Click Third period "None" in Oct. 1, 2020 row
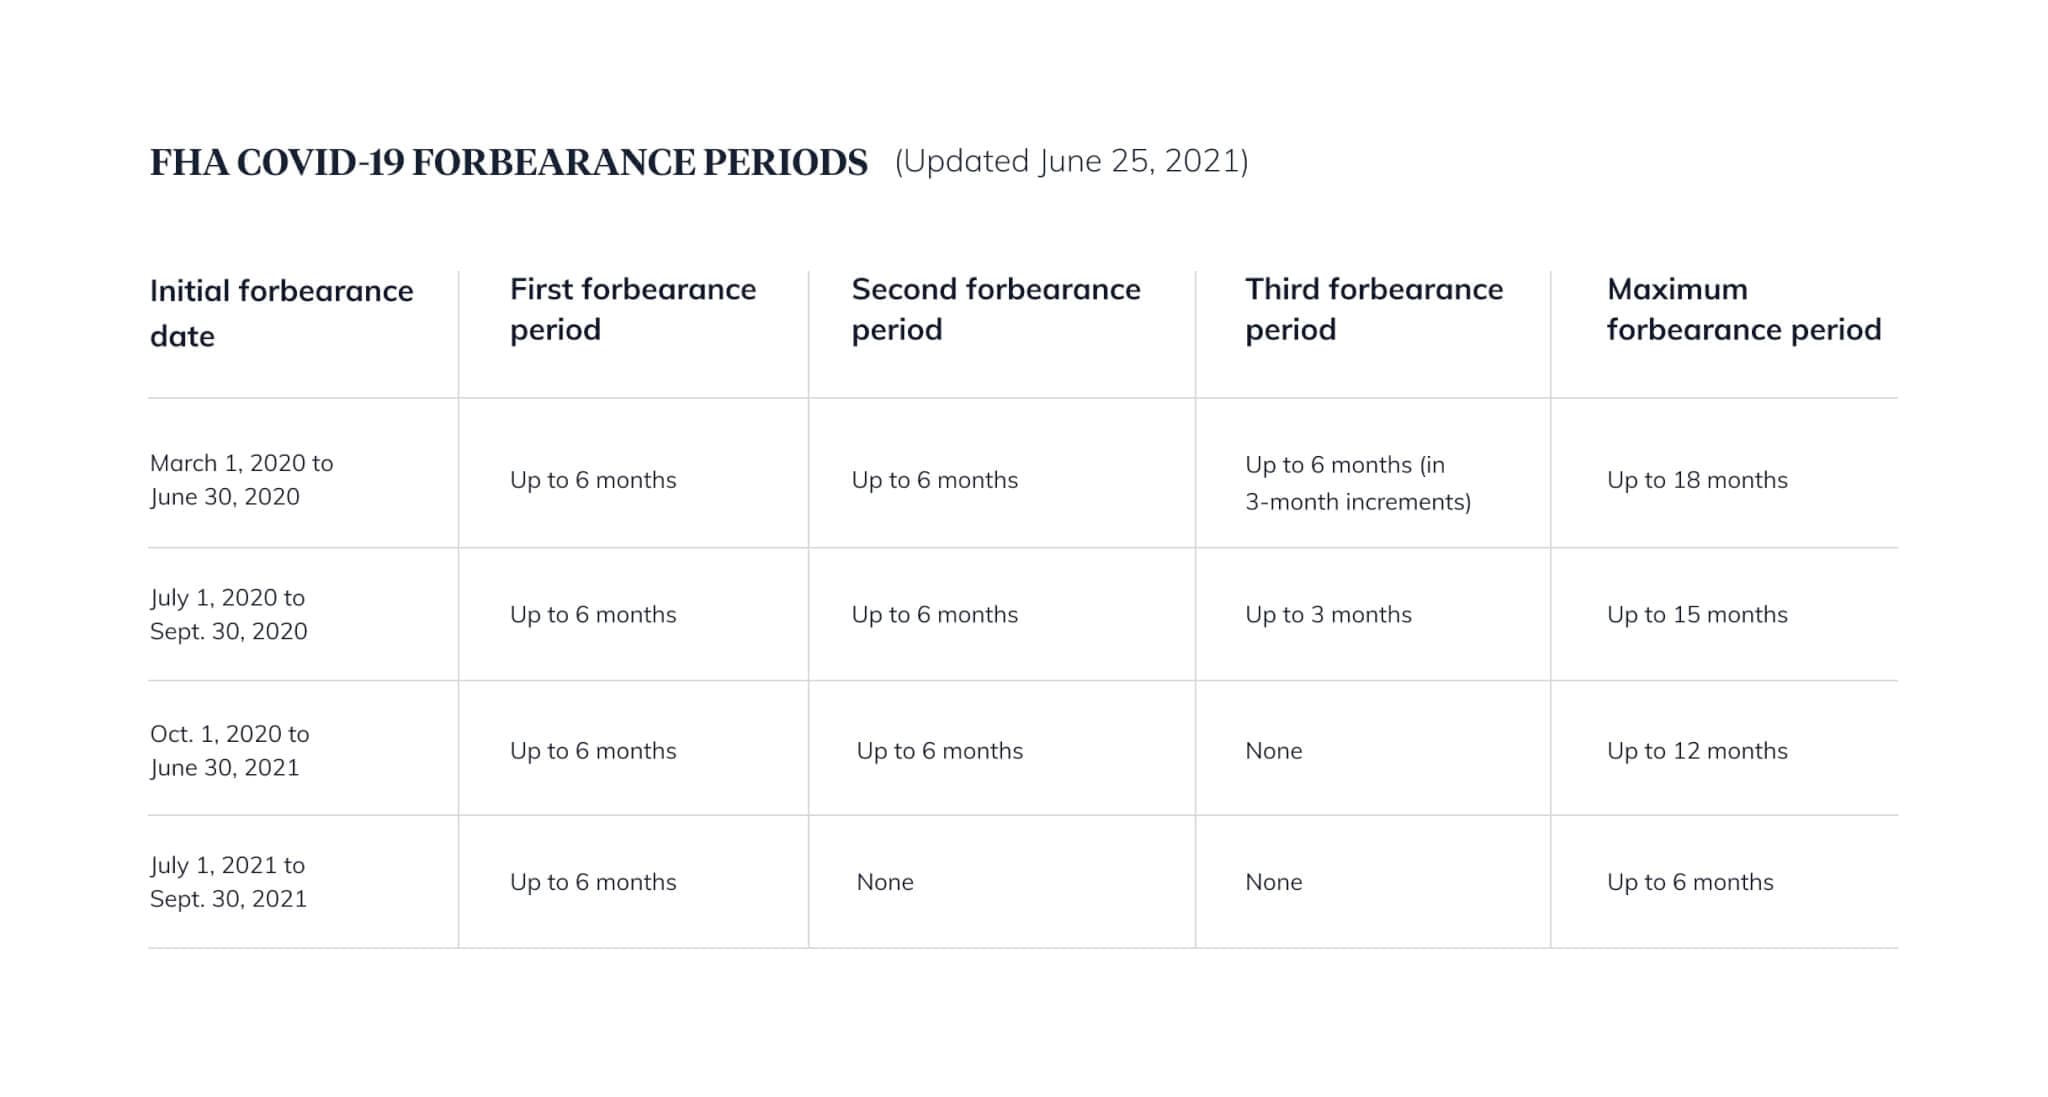Image resolution: width=2048 pixels, height=1097 pixels. [x=1273, y=751]
